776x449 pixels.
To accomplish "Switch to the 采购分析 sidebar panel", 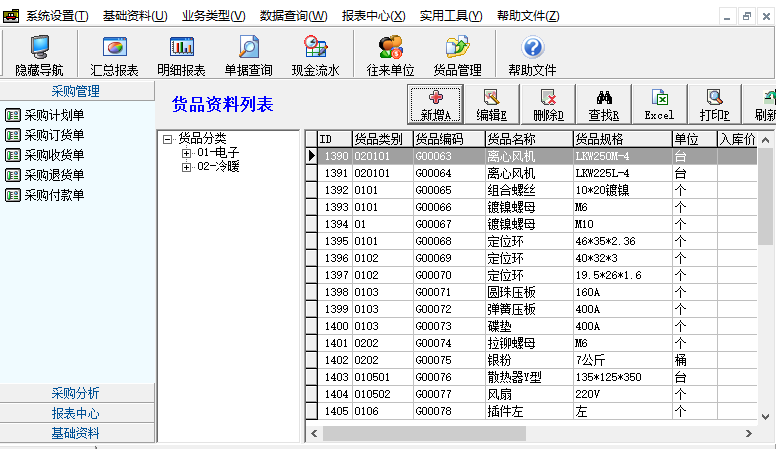I will pos(76,393).
